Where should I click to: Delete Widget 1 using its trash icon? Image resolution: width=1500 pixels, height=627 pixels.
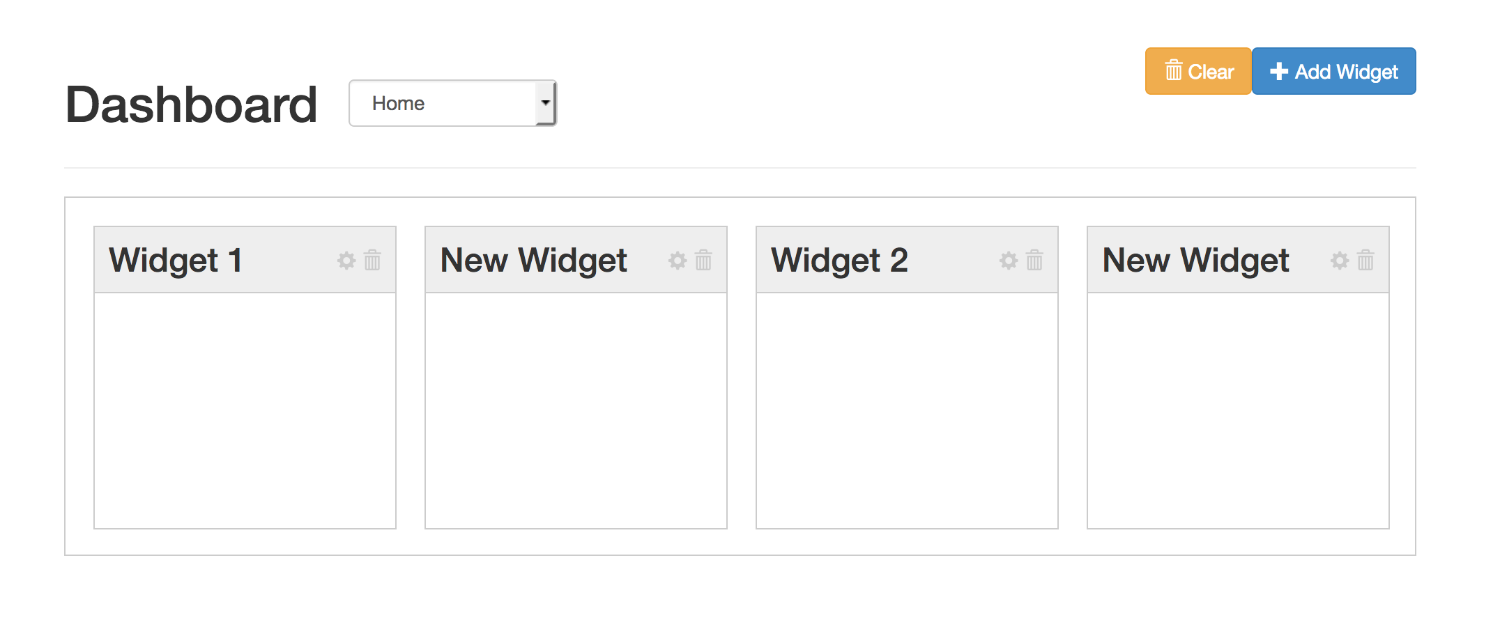[373, 261]
